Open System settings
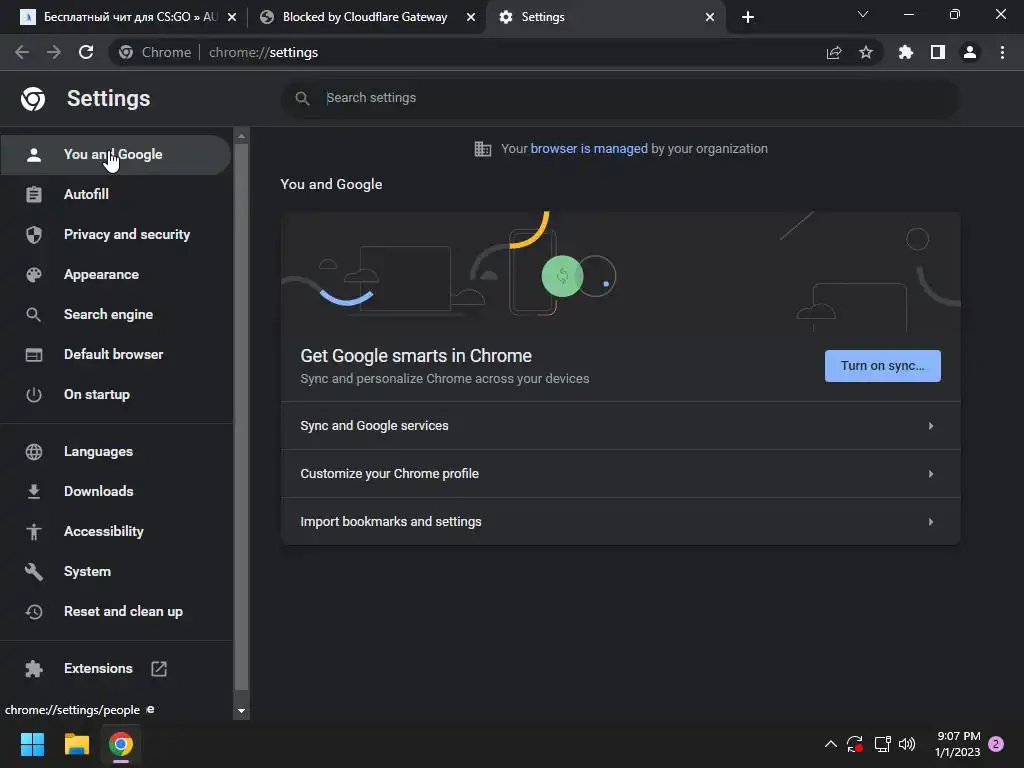This screenshot has height=768, width=1024. pyautogui.click(x=116, y=571)
